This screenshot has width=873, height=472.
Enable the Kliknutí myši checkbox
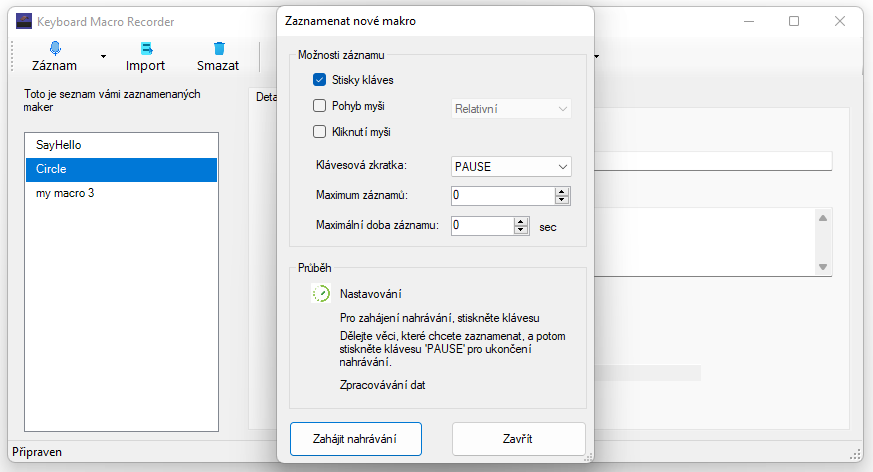click(320, 131)
